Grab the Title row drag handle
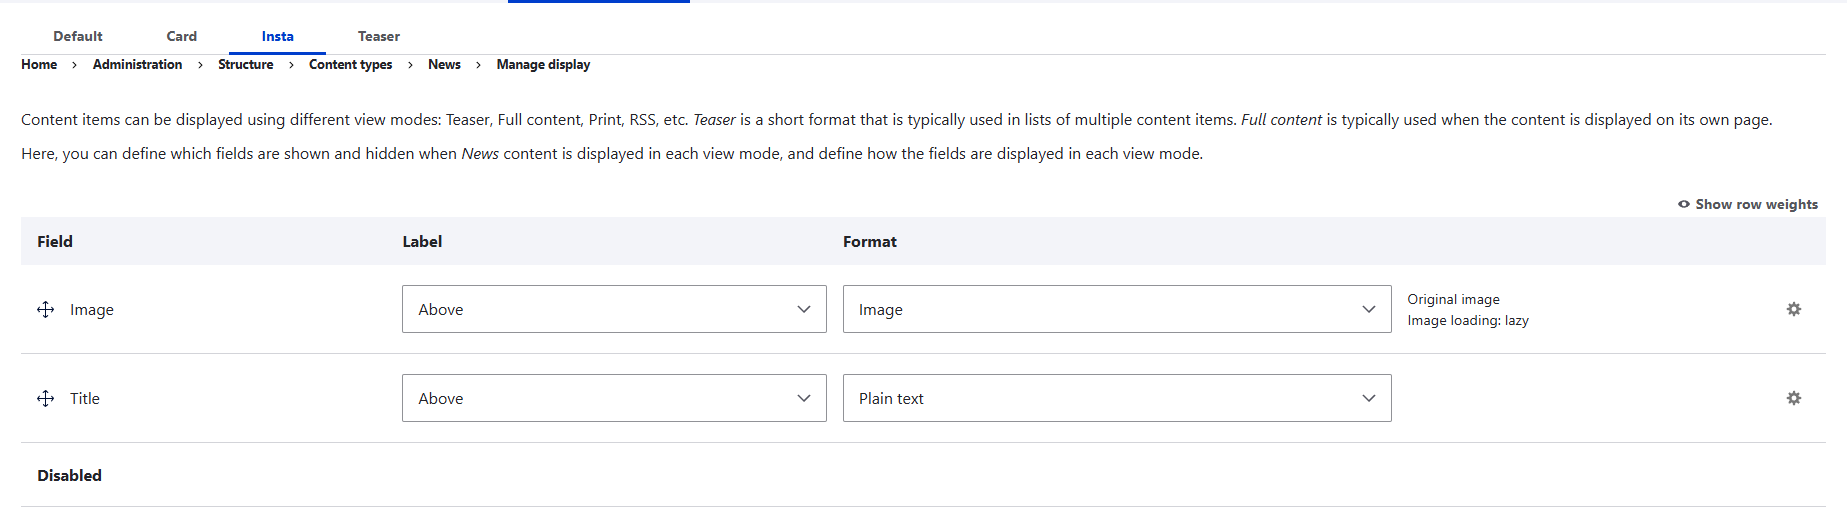The height and width of the screenshot is (527, 1847). 46,398
